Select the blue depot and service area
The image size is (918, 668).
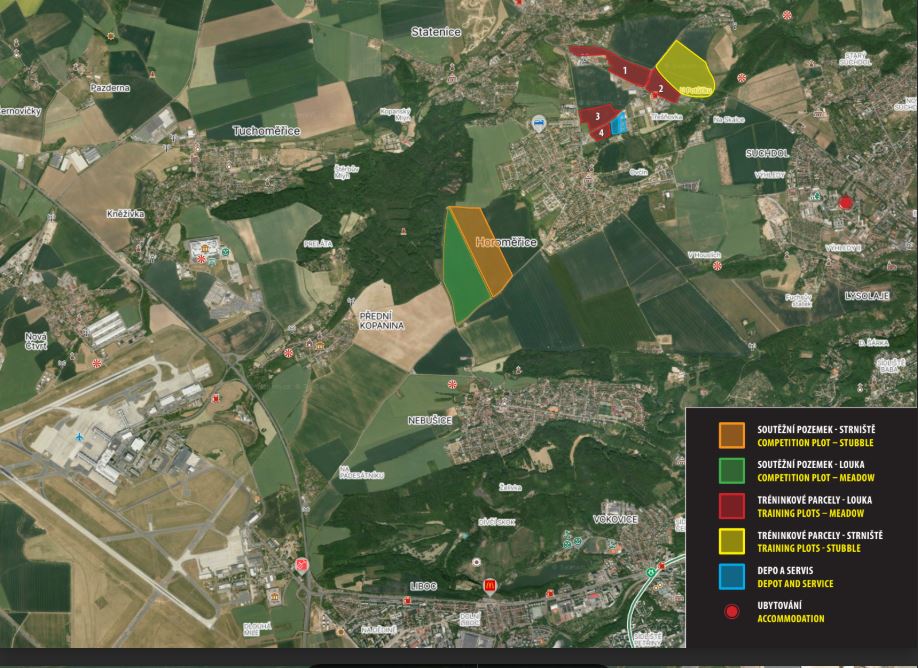(619, 123)
